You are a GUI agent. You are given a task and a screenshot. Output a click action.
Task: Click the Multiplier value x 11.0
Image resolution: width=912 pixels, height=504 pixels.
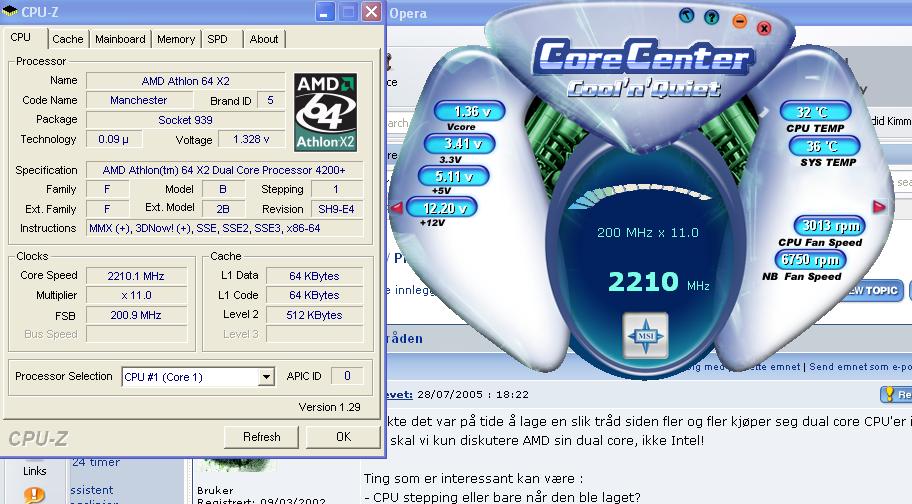136,295
